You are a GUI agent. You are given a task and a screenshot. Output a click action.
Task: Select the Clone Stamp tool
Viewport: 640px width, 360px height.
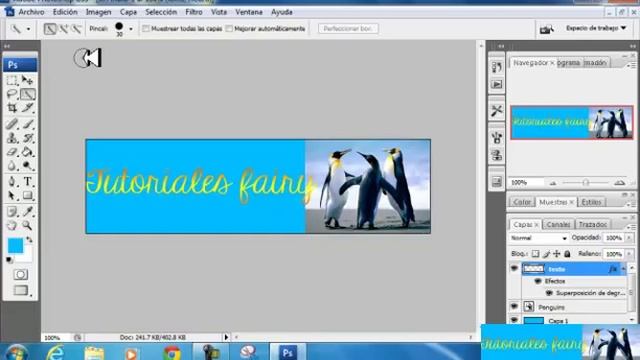click(12, 138)
